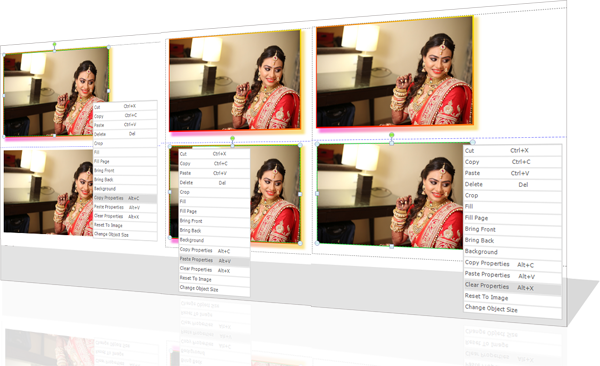This screenshot has height=366, width=600.
Task: Choose Cut in the smallest context menu
Action: 125,106
